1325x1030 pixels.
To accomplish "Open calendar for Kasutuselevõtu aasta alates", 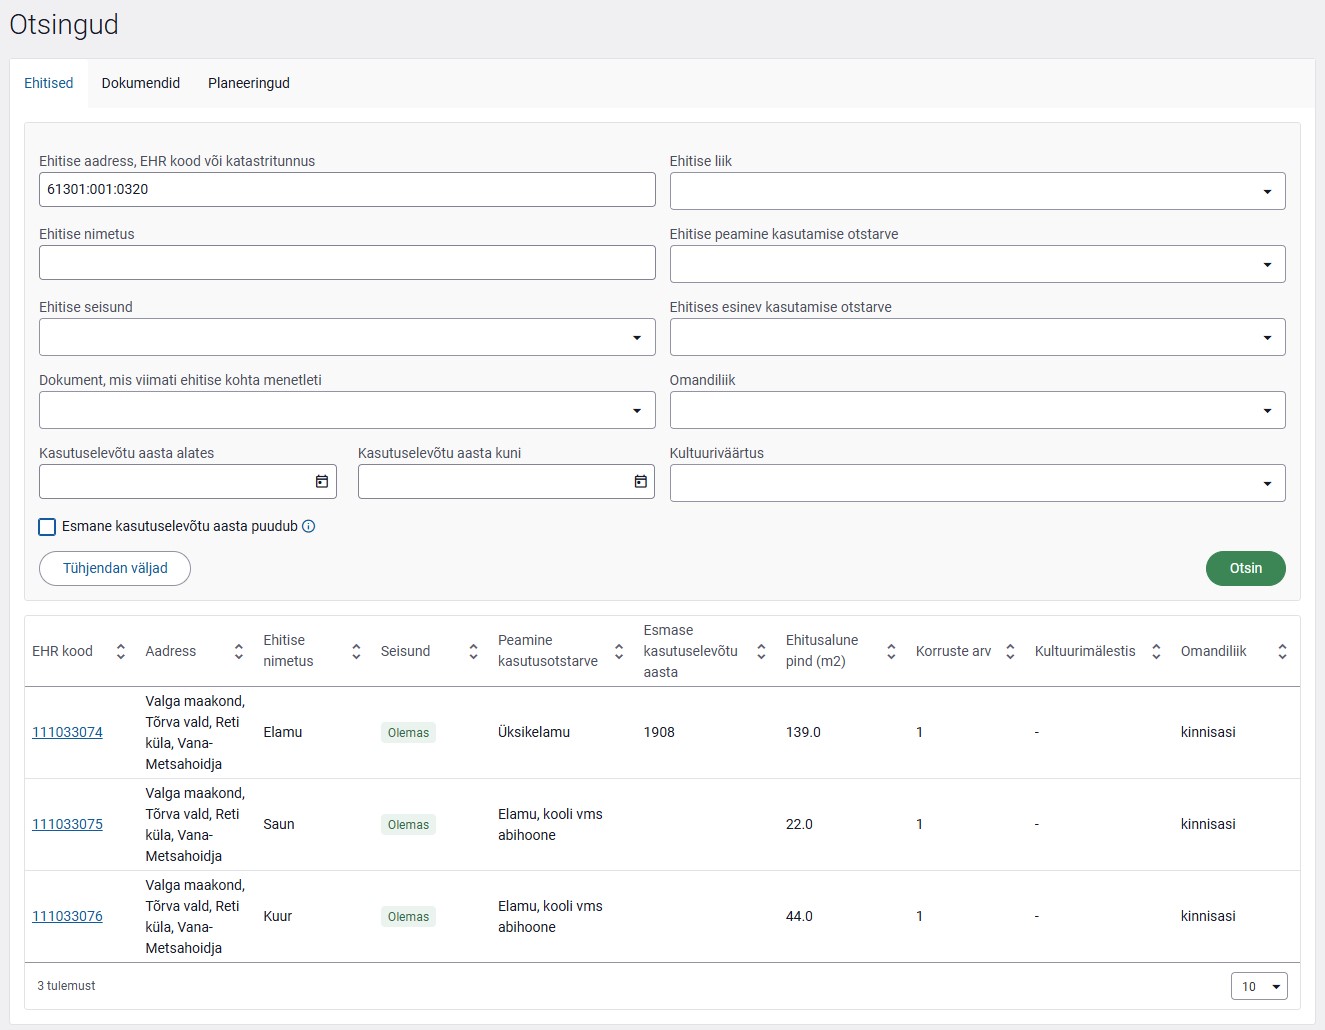I will tap(322, 482).
